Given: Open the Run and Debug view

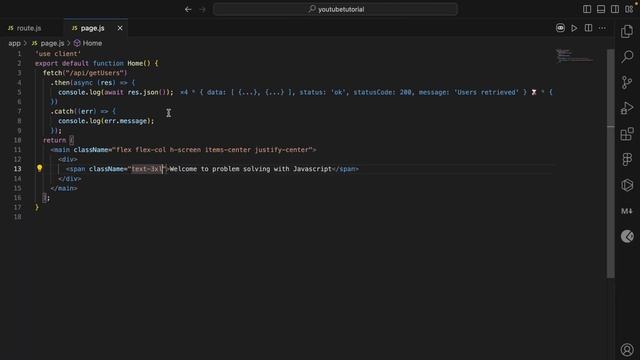Looking at the screenshot, I should [x=627, y=108].
